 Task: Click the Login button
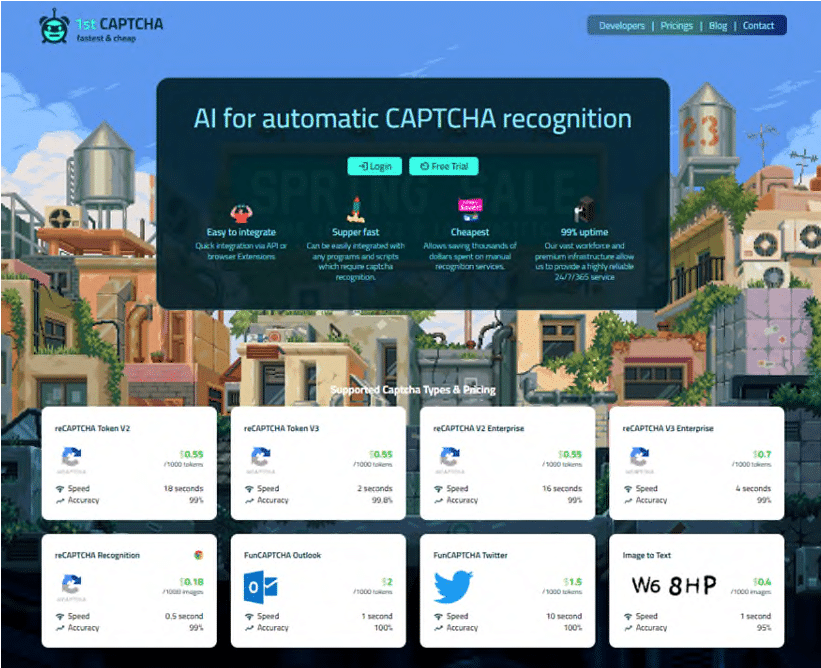(375, 166)
